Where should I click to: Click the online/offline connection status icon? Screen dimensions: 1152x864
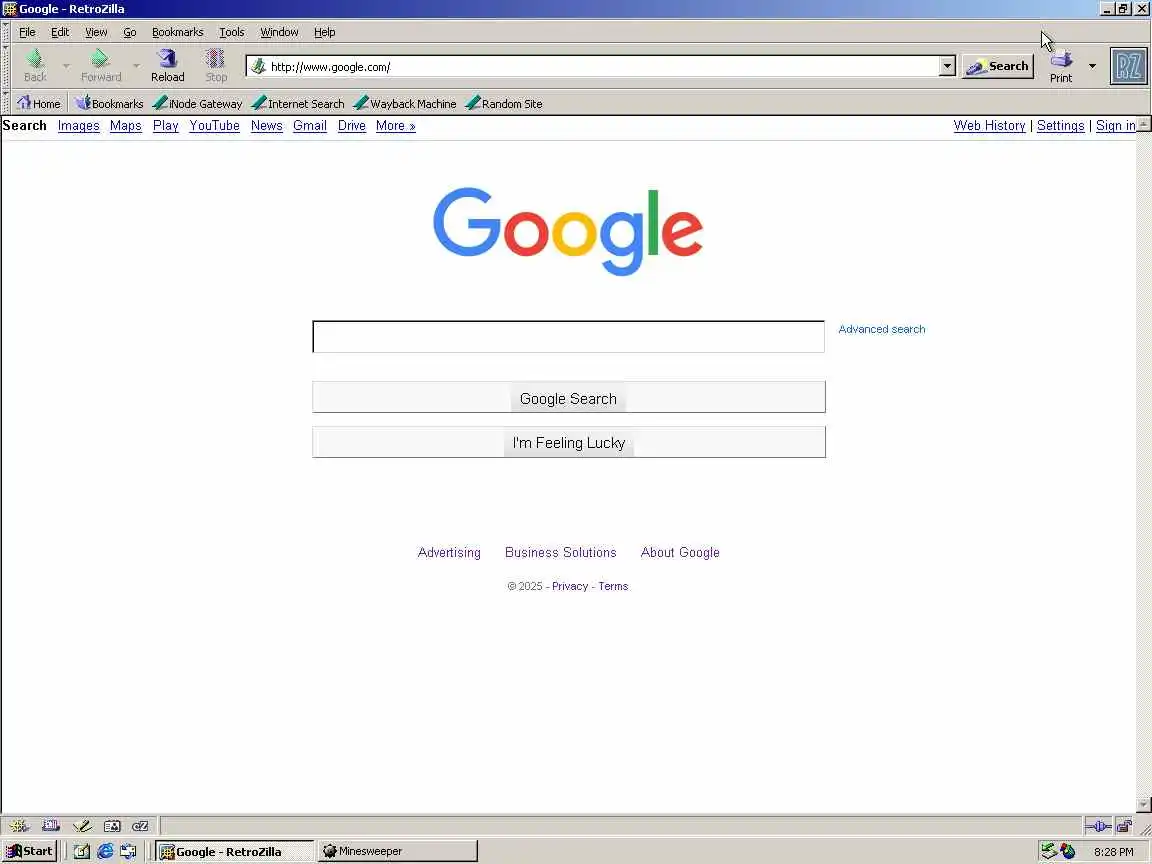(x=1098, y=826)
